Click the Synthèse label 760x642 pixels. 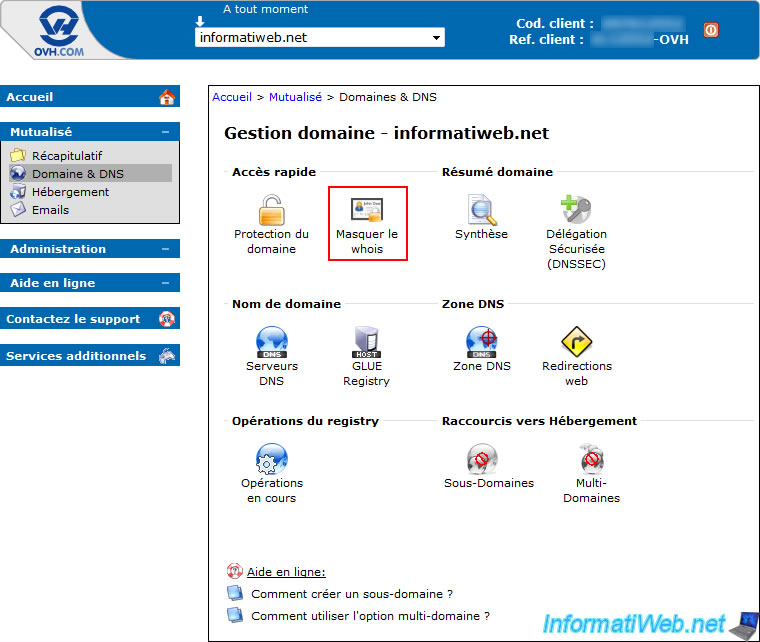[481, 234]
